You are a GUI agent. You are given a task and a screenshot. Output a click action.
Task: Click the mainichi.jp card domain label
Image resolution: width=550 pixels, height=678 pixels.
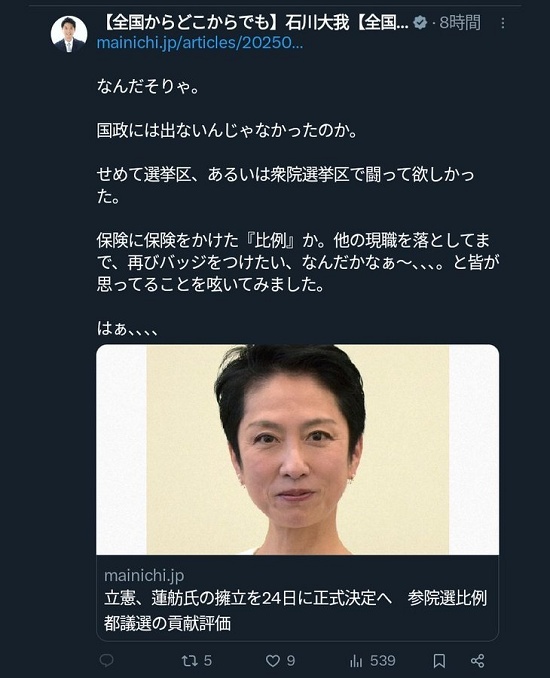pos(144,576)
